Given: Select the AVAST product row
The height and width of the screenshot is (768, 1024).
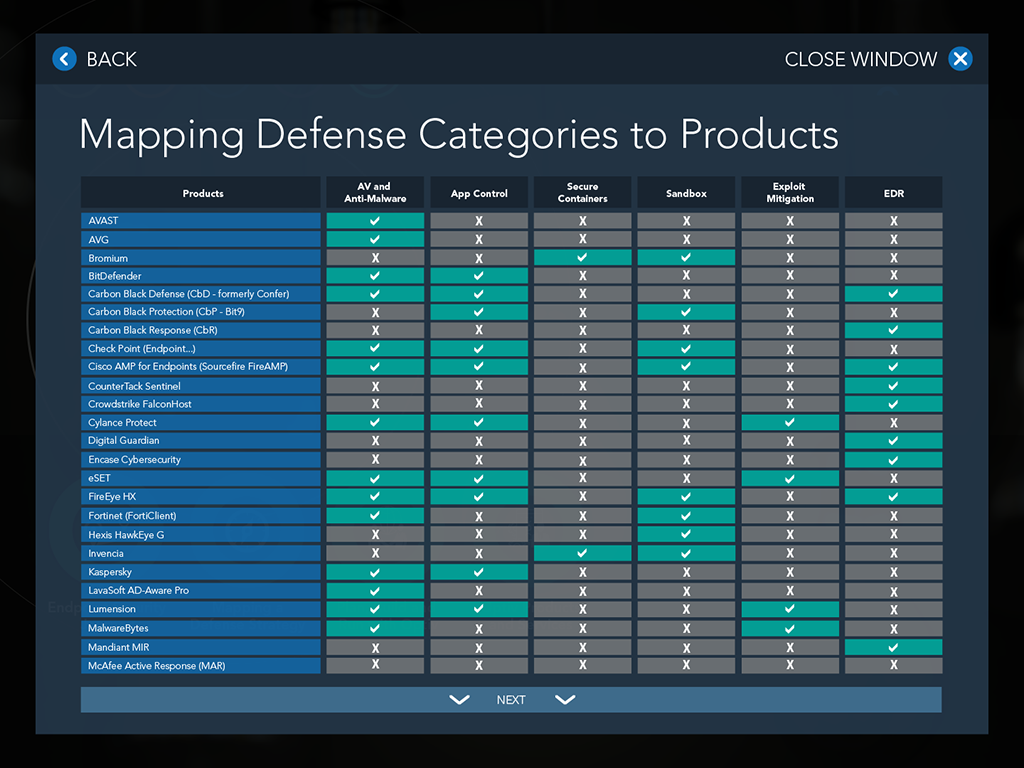Looking at the screenshot, I should [x=200, y=221].
